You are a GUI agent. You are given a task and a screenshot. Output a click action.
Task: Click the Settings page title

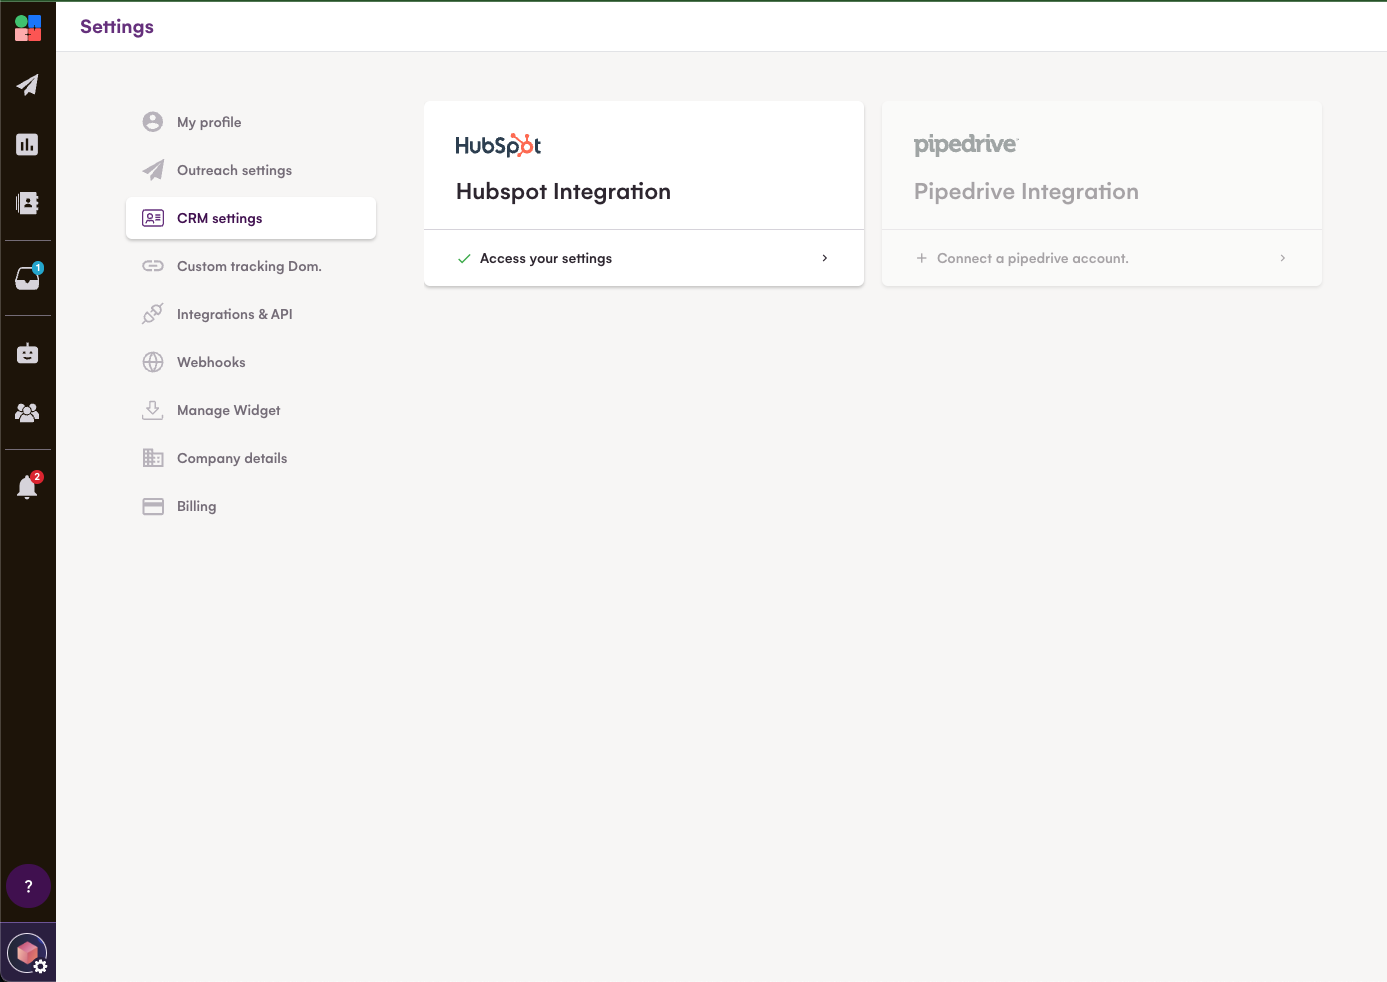[117, 27]
